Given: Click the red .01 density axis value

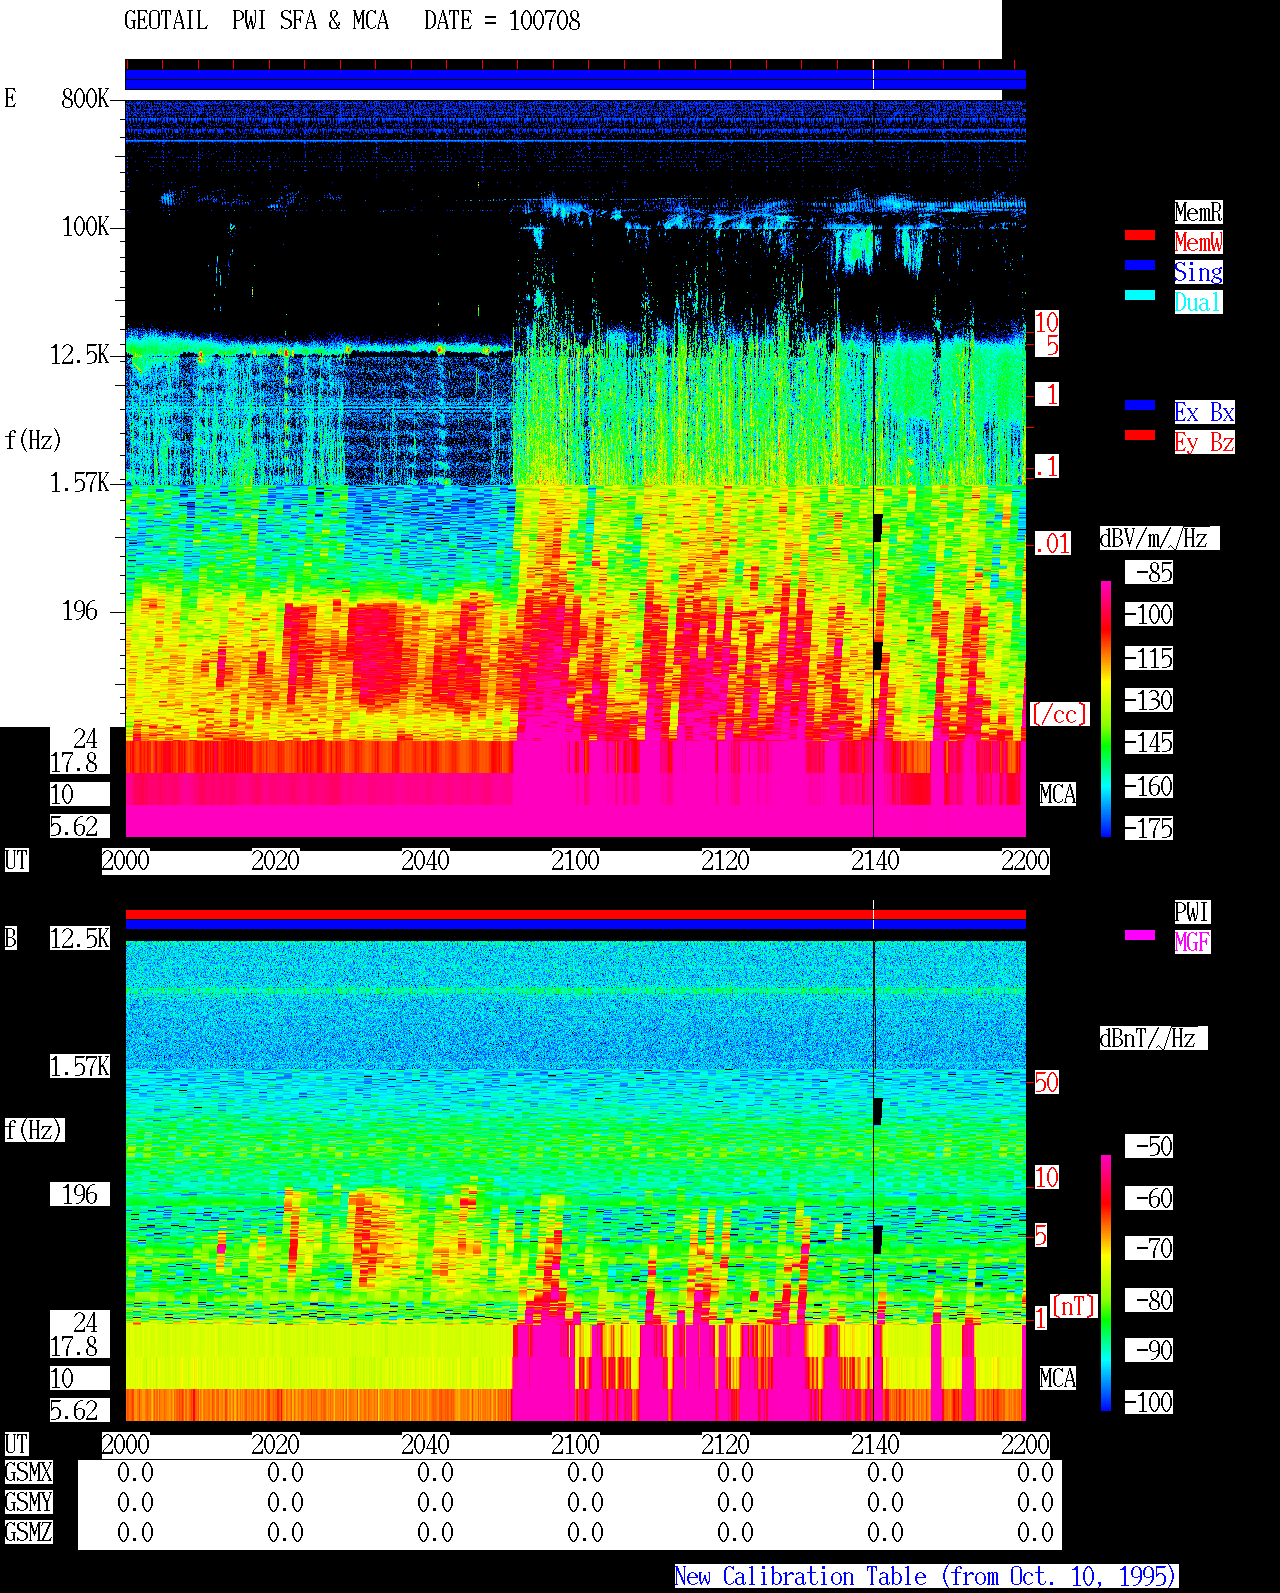Looking at the screenshot, I should pos(1052,544).
